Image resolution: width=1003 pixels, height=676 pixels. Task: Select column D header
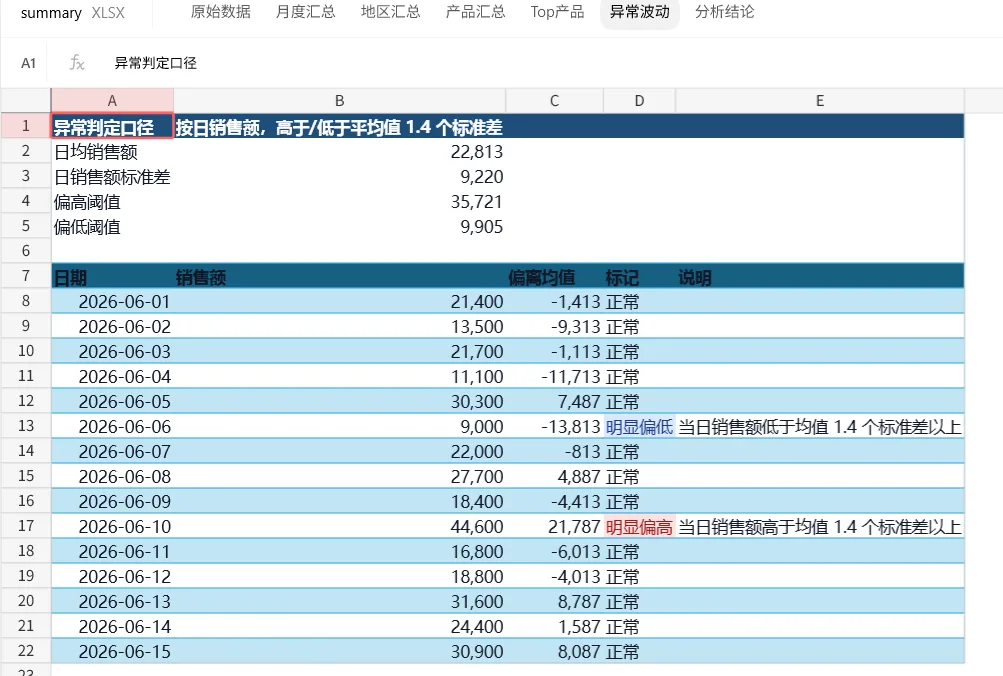click(x=640, y=100)
